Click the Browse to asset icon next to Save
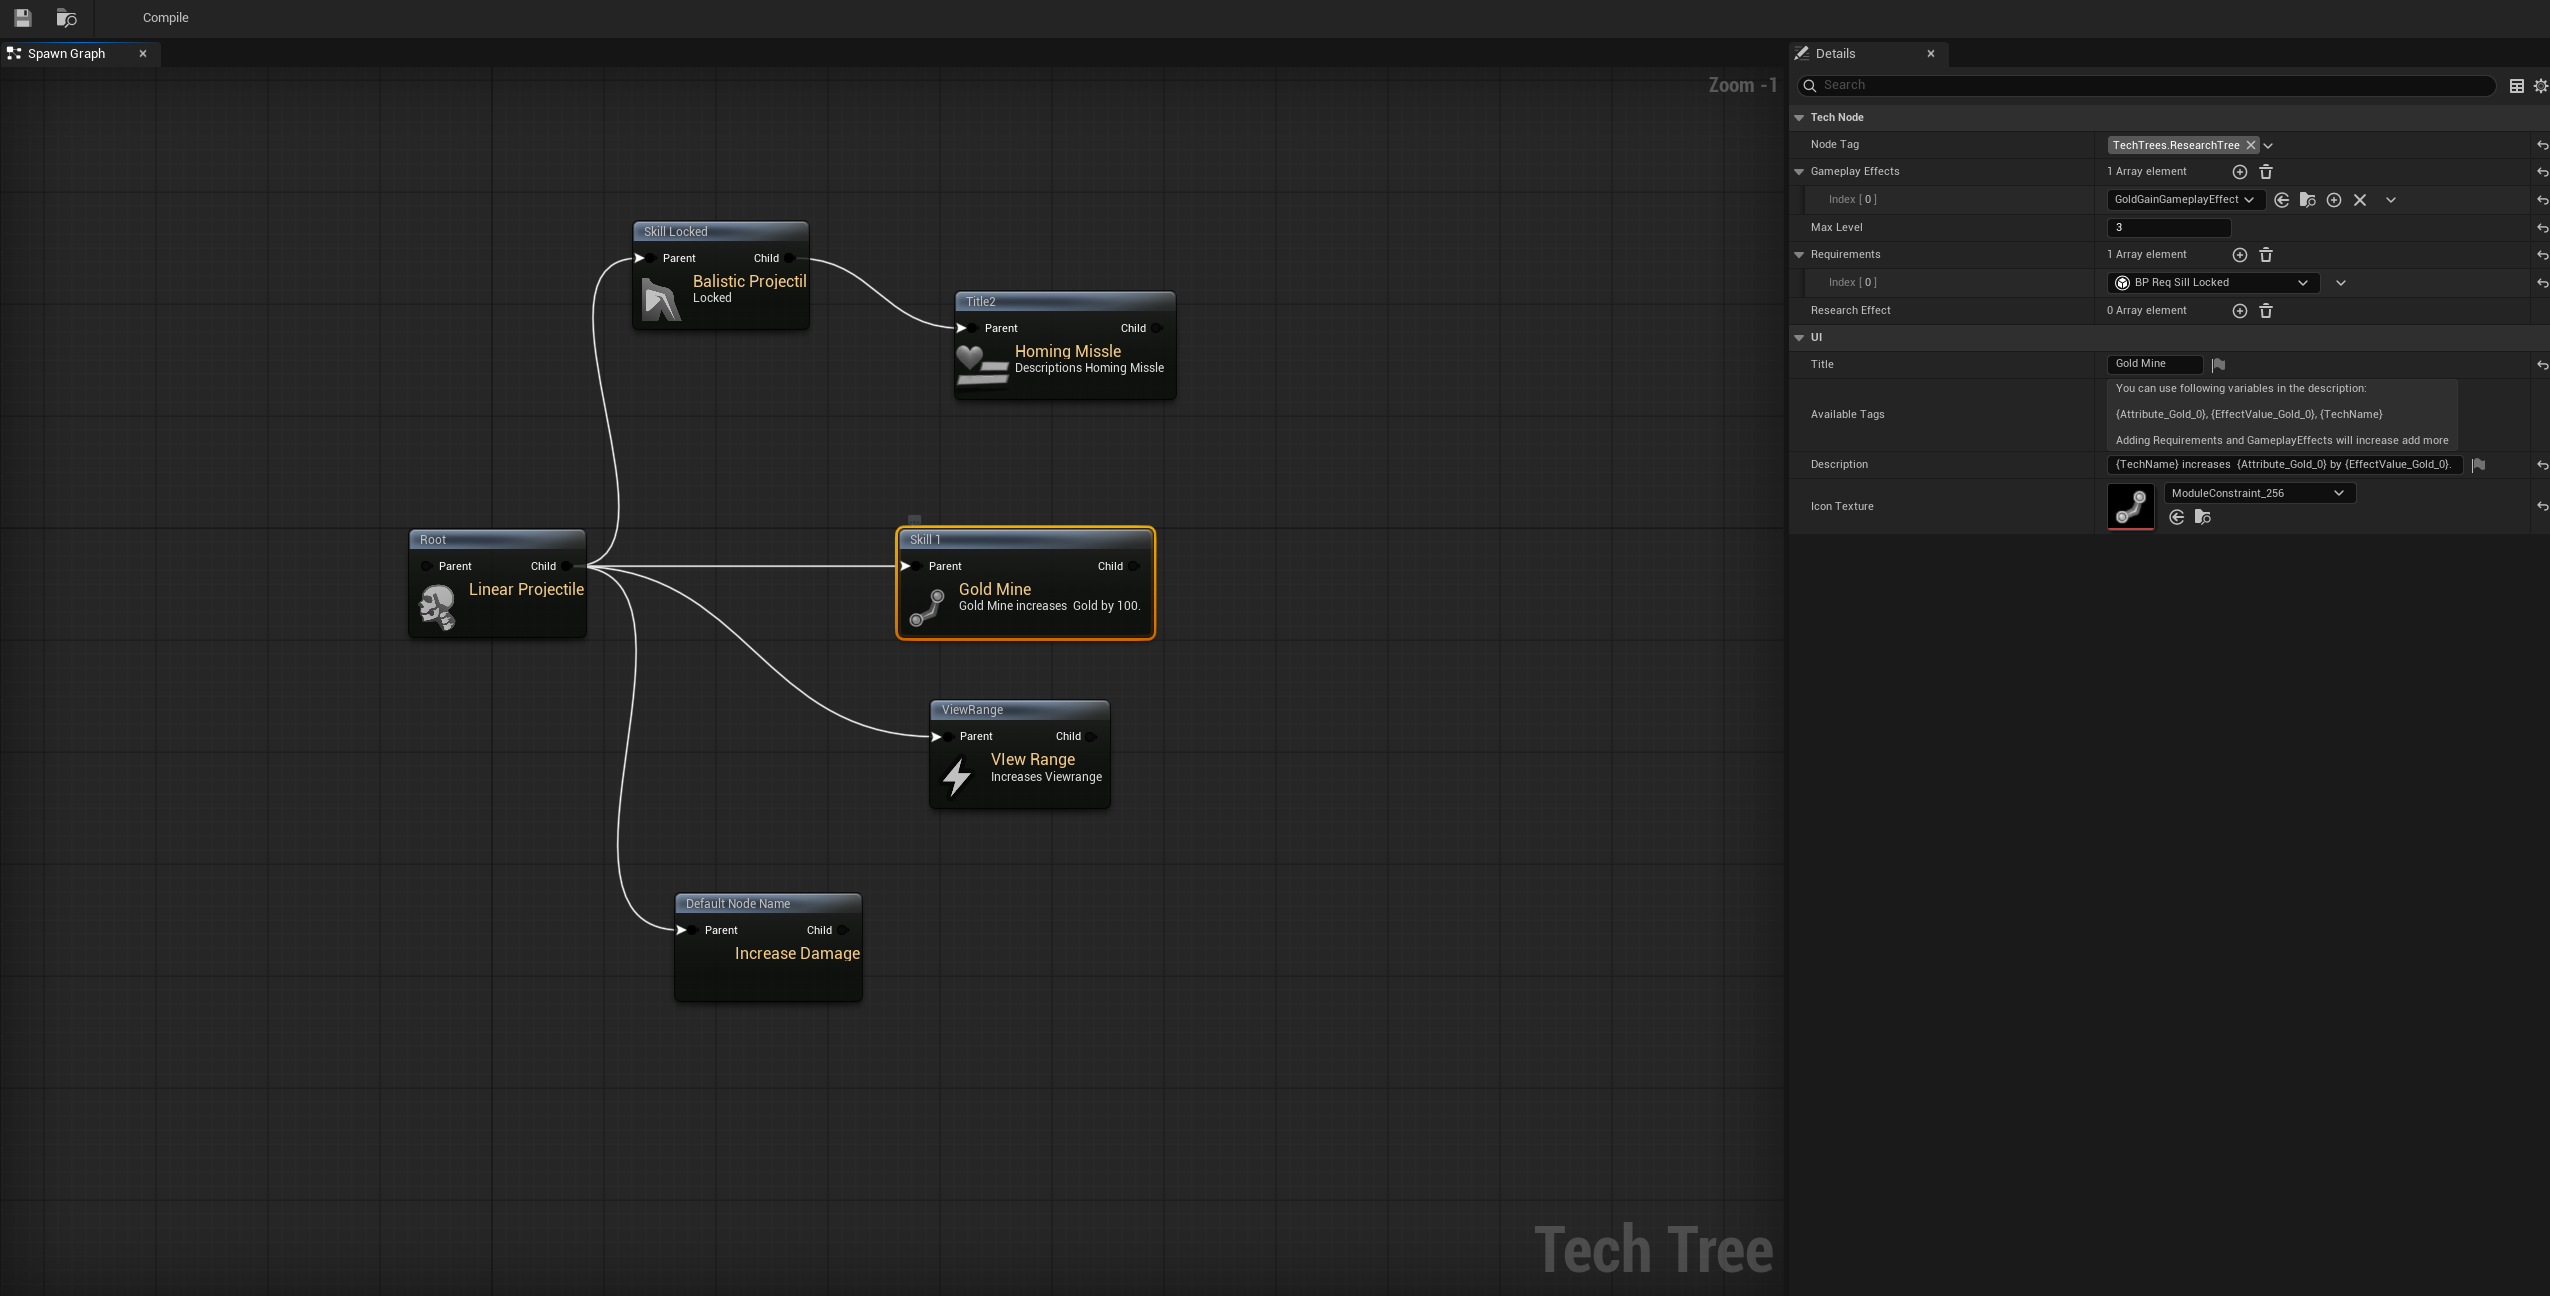 (x=66, y=17)
